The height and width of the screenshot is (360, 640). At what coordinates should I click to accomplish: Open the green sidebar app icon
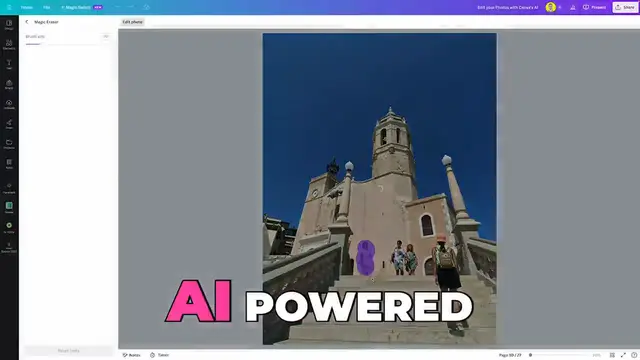tap(9, 207)
